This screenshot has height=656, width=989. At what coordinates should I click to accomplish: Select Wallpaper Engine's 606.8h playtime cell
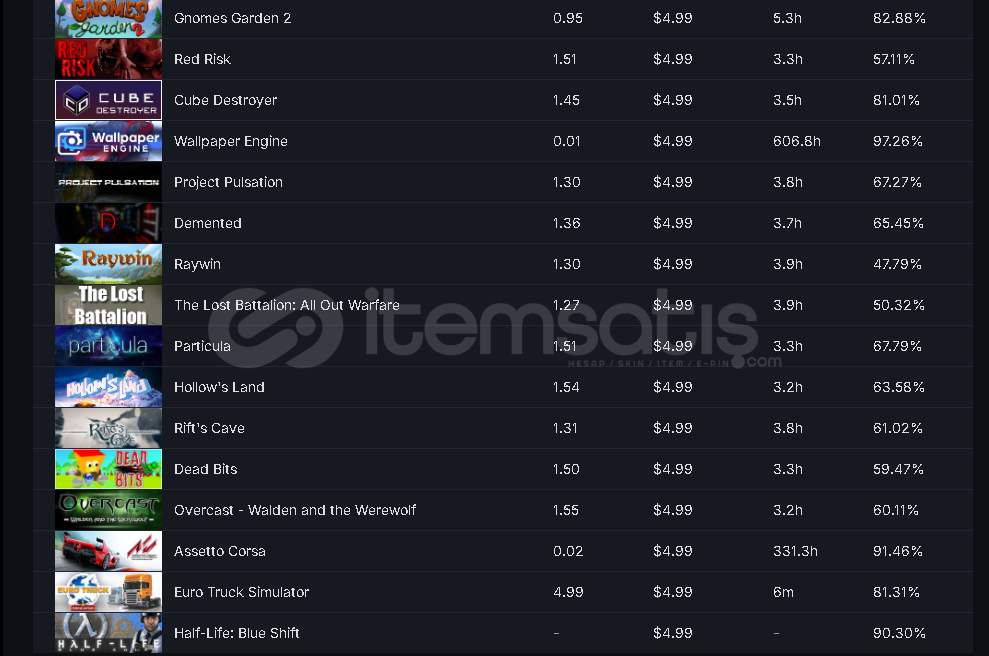pos(797,141)
